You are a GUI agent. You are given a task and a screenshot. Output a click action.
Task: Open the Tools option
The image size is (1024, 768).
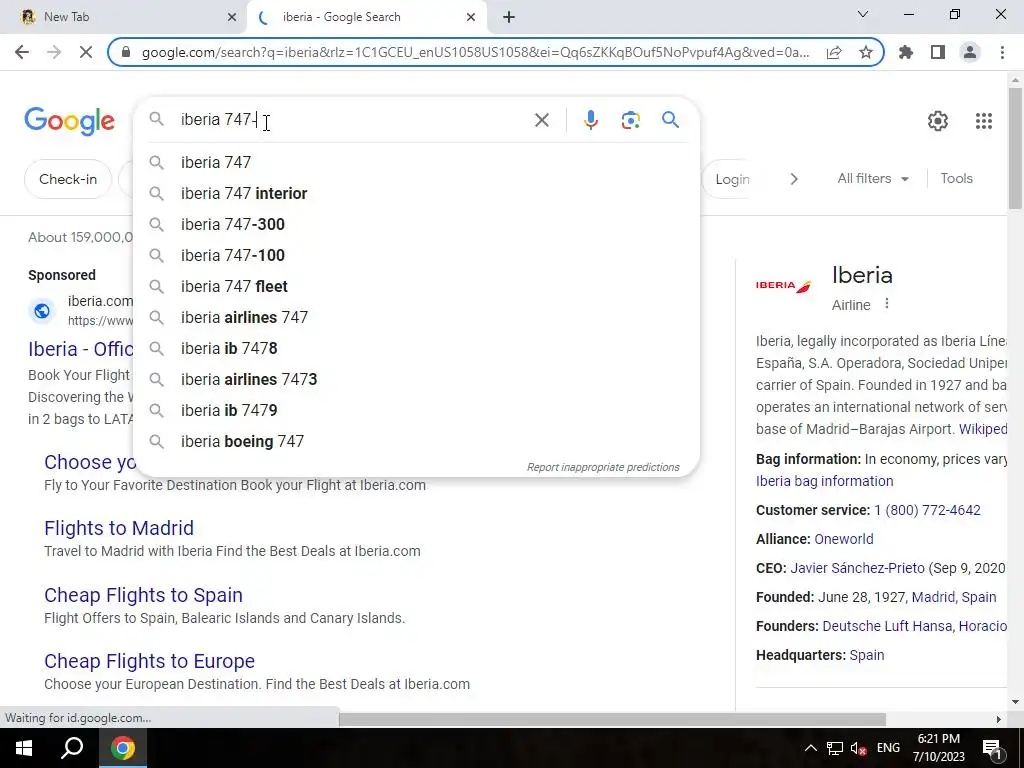tap(956, 178)
